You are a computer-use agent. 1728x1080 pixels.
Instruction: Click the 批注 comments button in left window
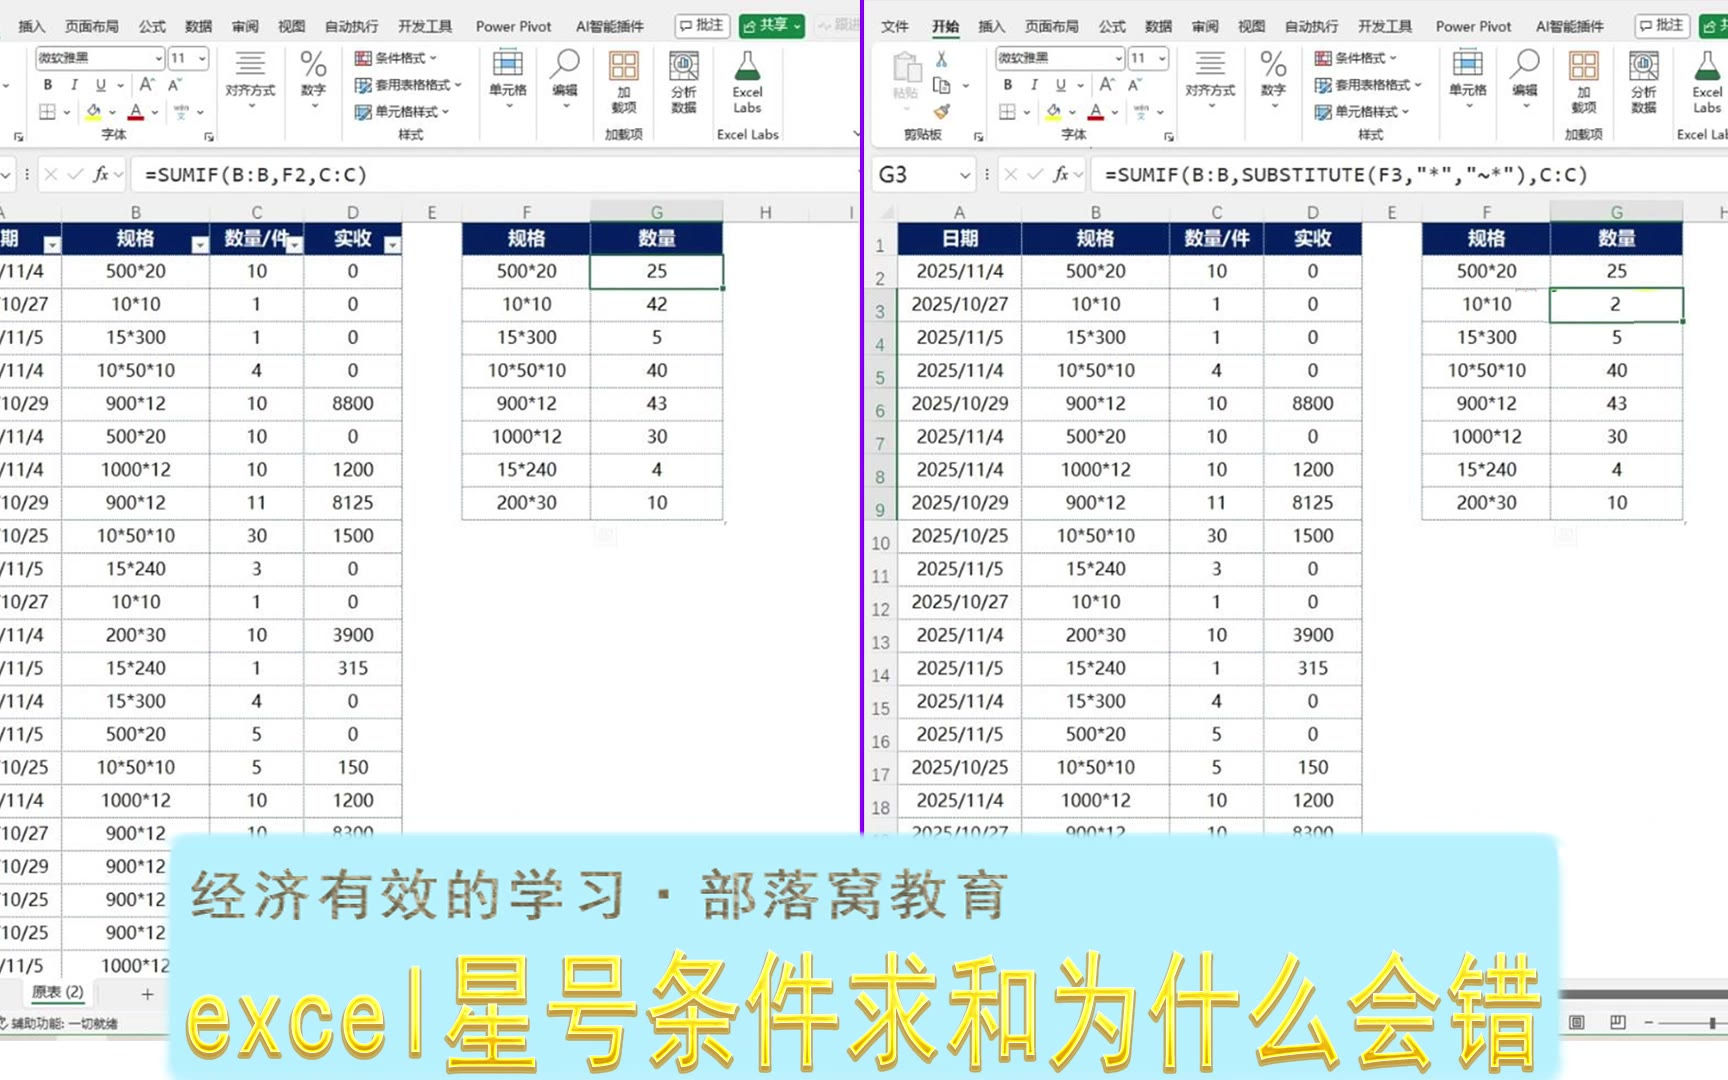click(x=702, y=25)
